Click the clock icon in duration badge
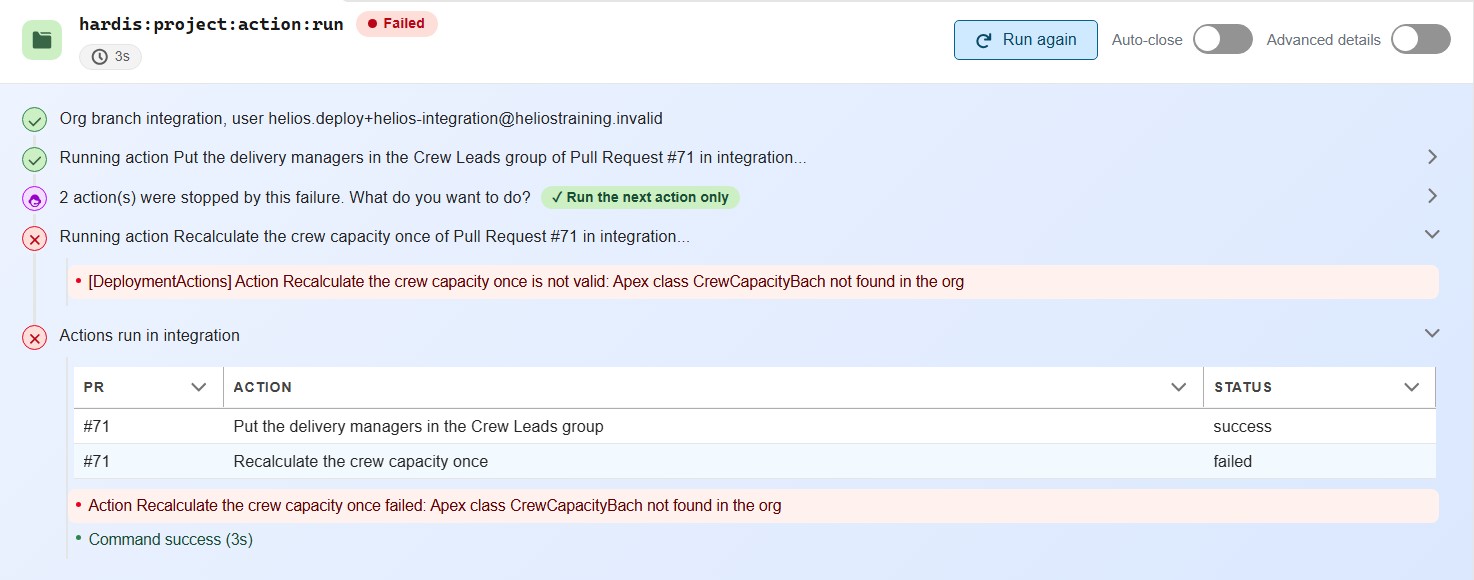 click(99, 57)
